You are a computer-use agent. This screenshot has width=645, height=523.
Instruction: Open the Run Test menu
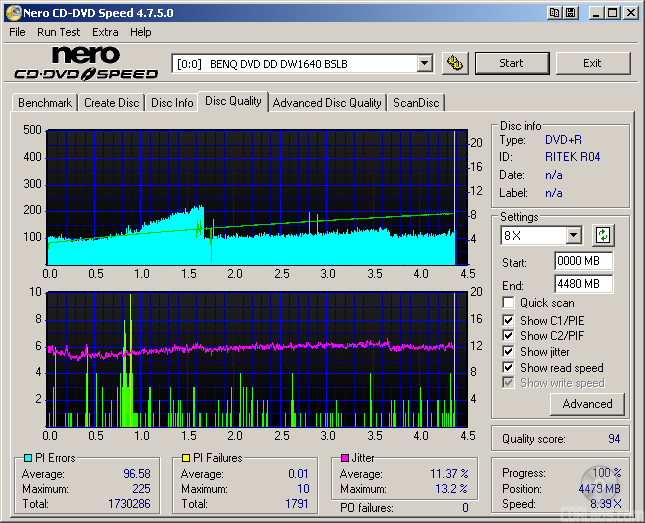(59, 32)
